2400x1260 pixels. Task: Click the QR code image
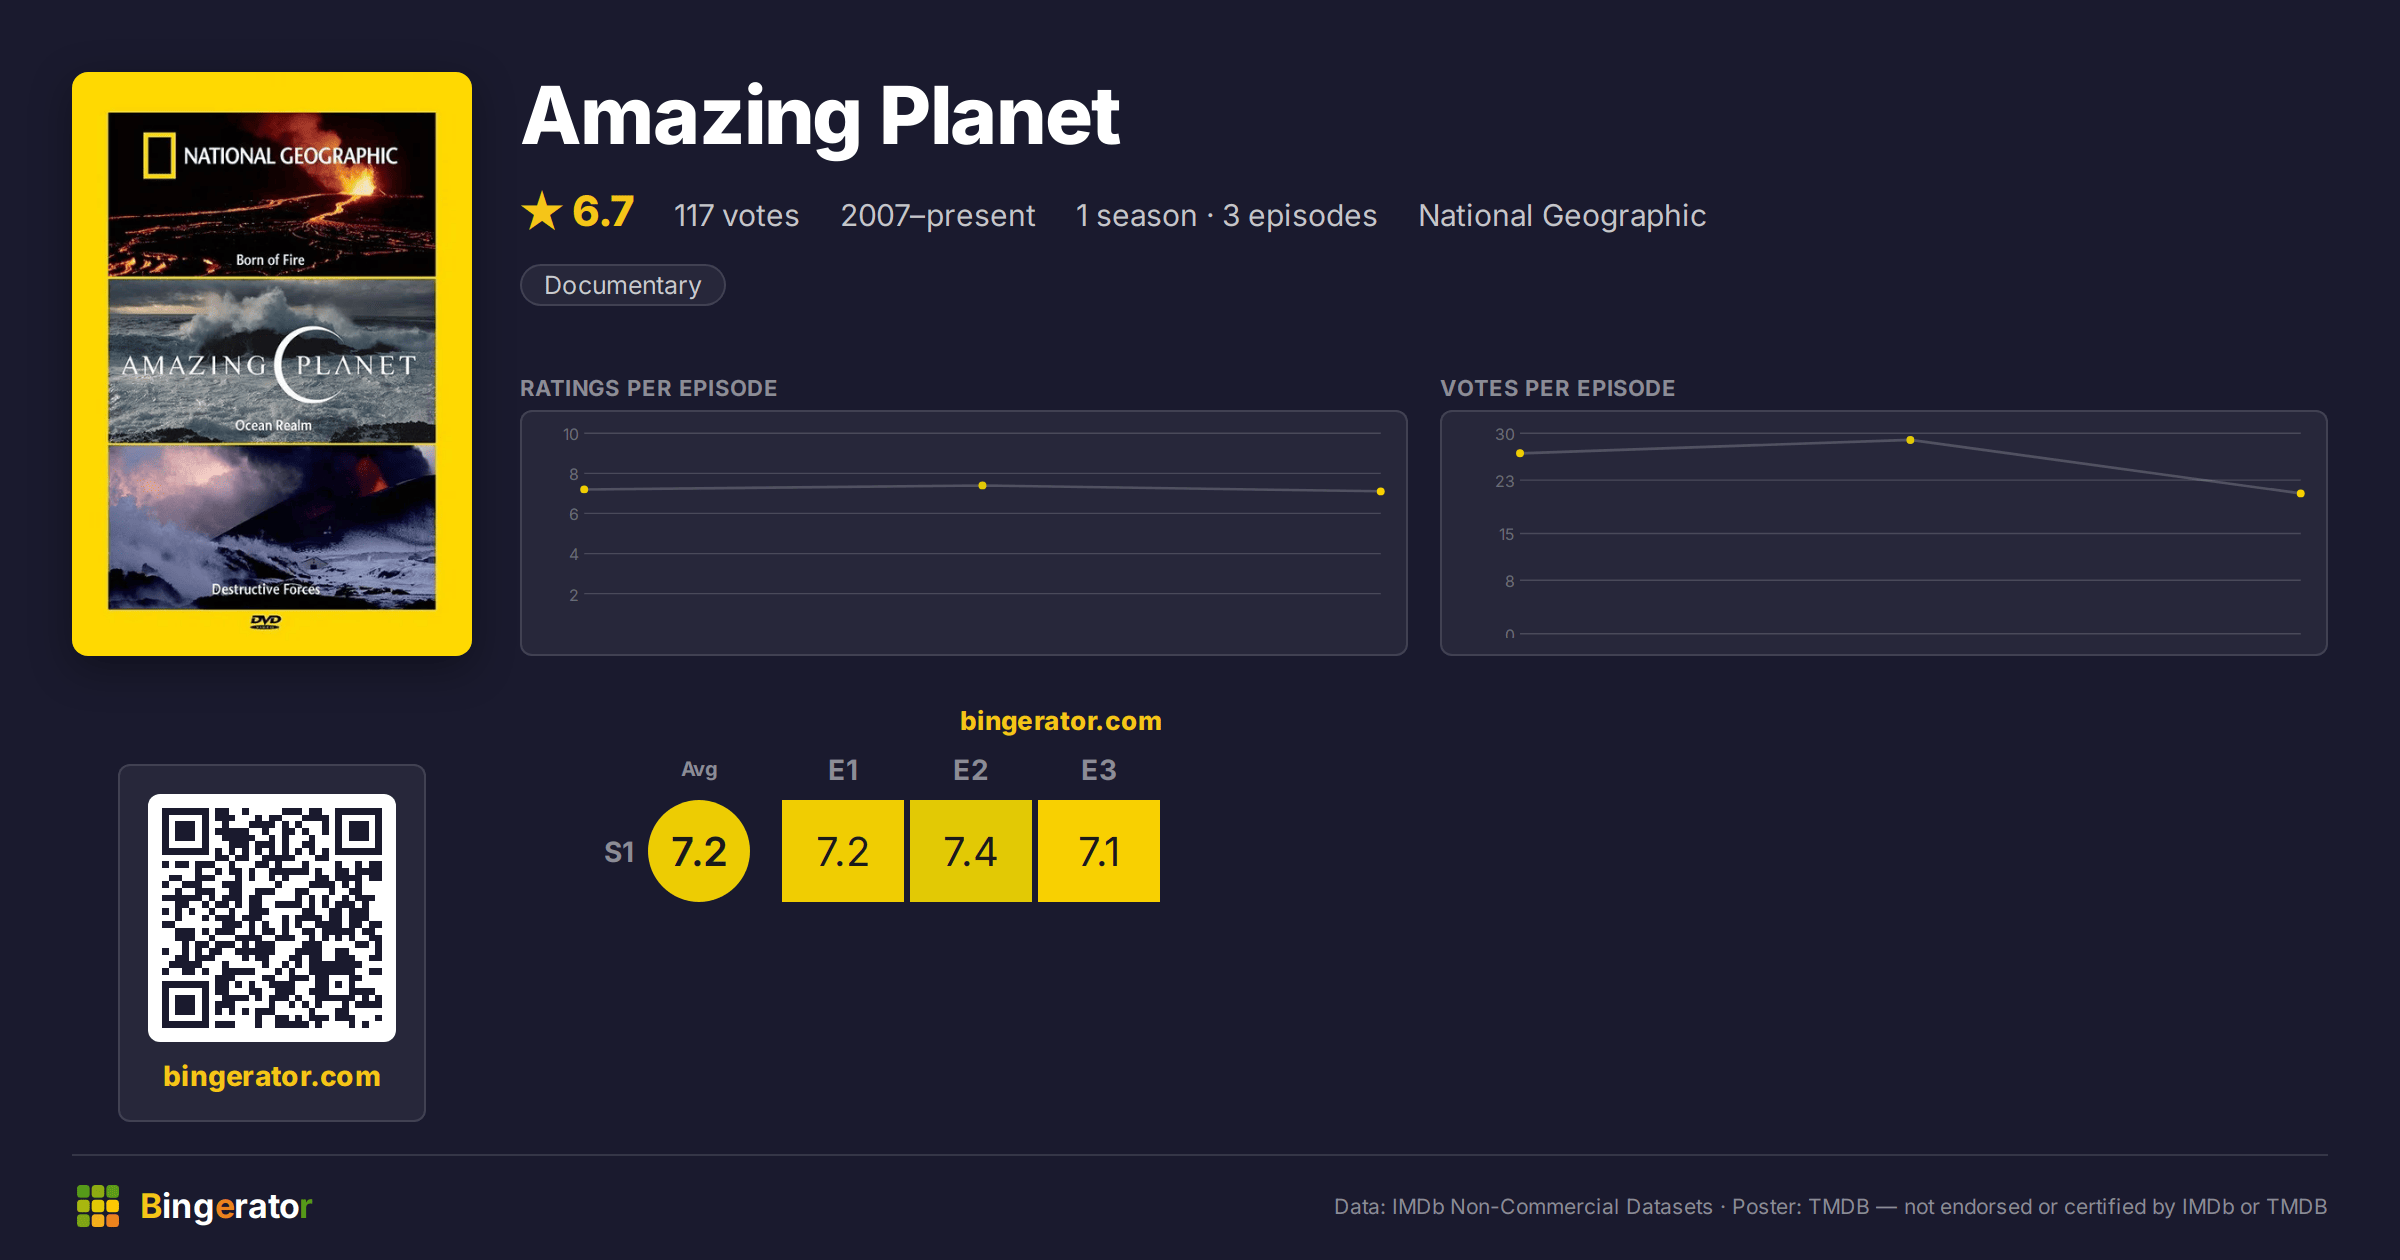pyautogui.click(x=272, y=918)
